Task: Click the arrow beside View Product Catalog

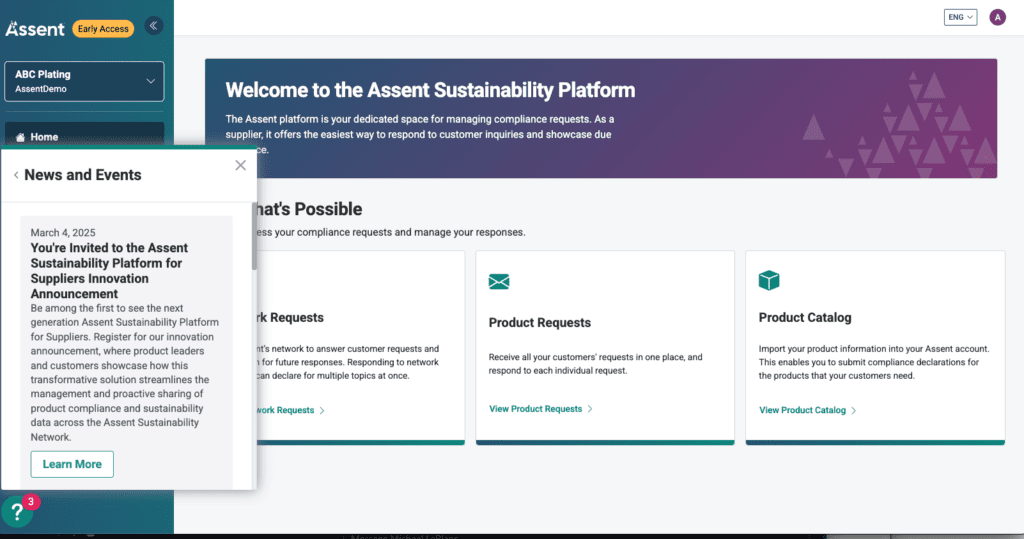Action: pyautogui.click(x=854, y=410)
